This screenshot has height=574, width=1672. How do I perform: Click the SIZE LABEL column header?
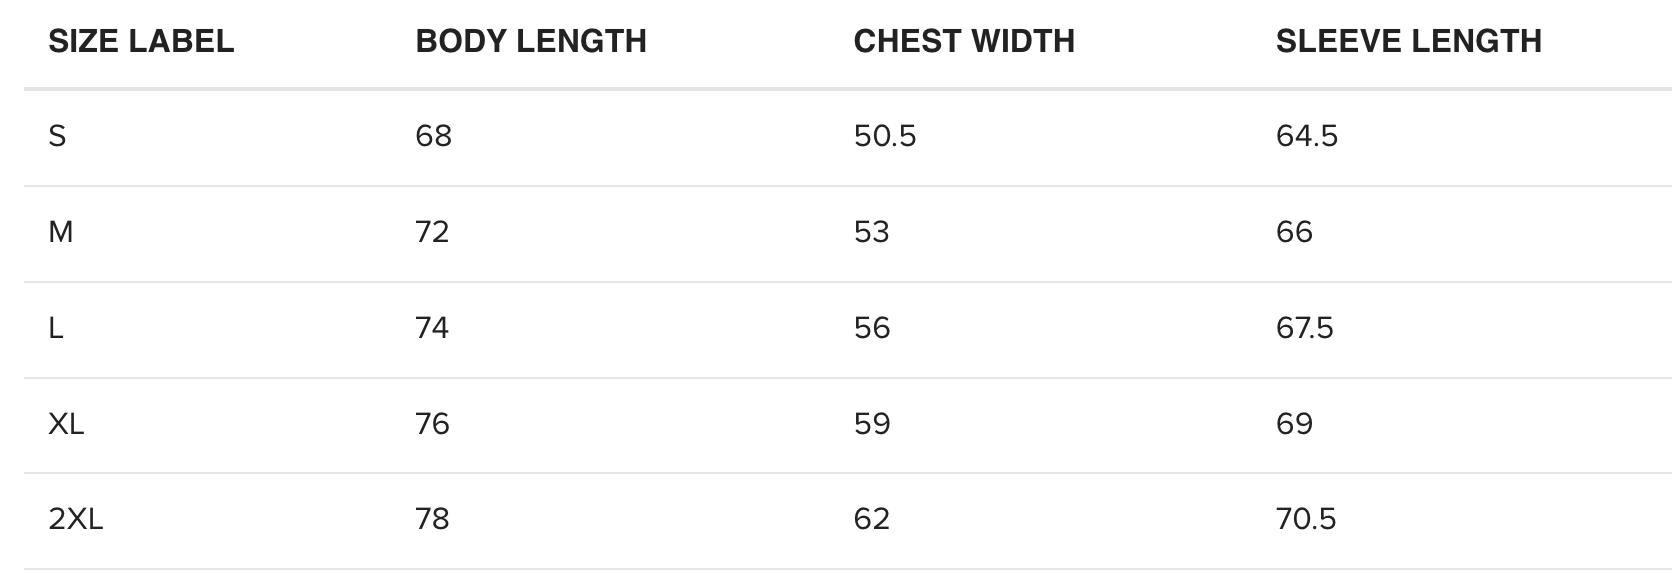click(x=141, y=41)
